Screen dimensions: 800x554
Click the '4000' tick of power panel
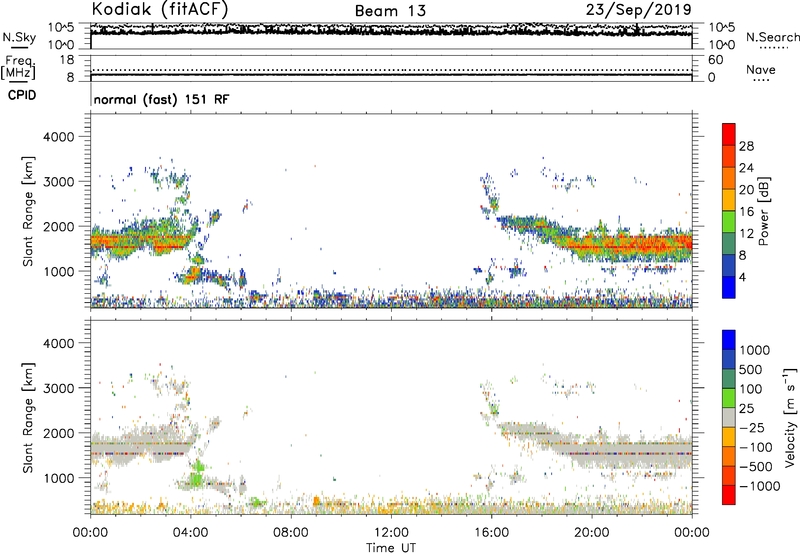click(59, 137)
